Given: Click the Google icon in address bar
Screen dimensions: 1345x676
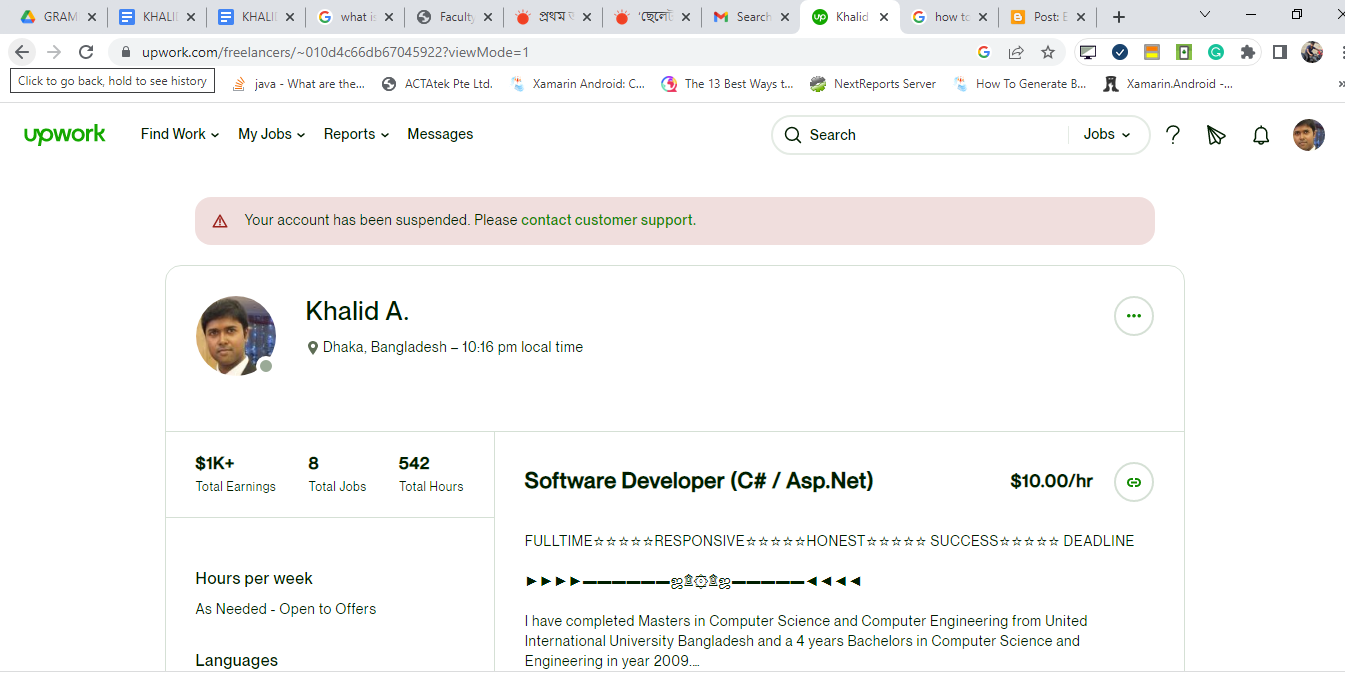Looking at the screenshot, I should (x=984, y=52).
